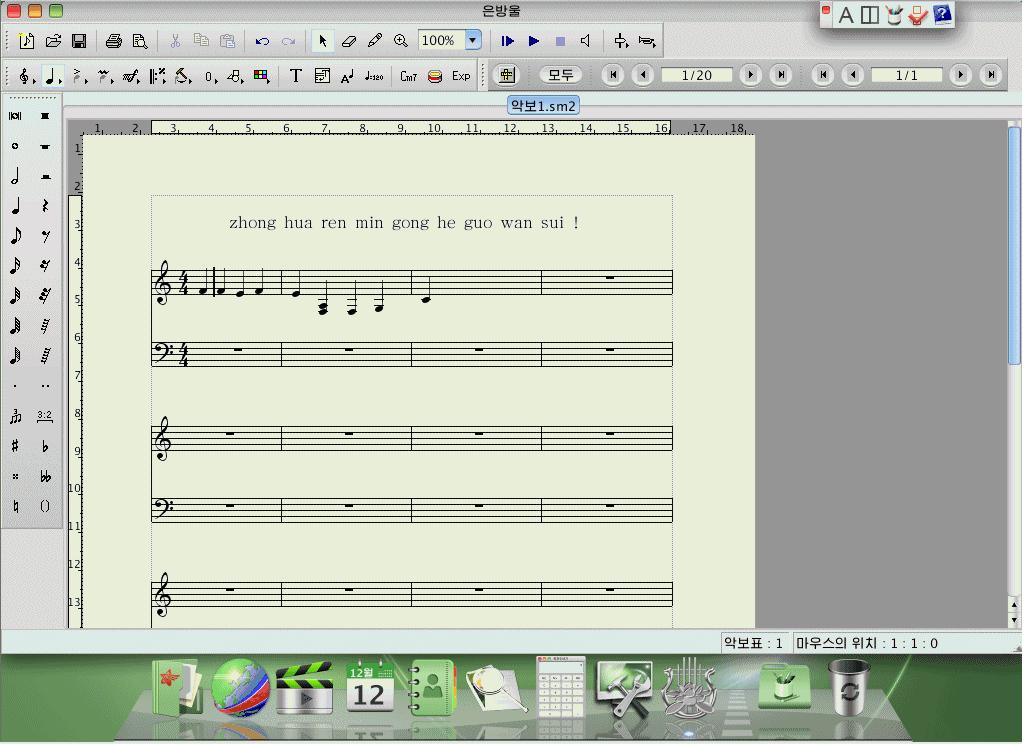The width and height of the screenshot is (1022, 744).
Task: Choose the quarter rest symbol
Action: tap(45, 206)
